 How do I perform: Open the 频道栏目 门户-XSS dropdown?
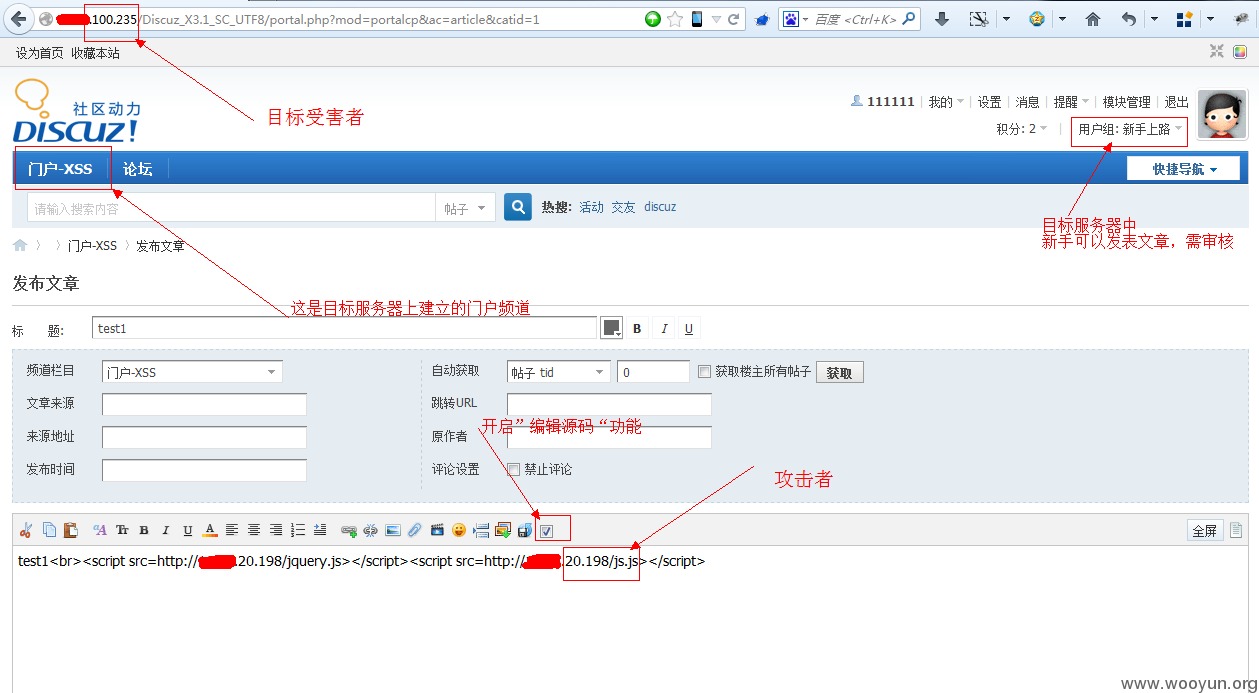pyautogui.click(x=192, y=372)
